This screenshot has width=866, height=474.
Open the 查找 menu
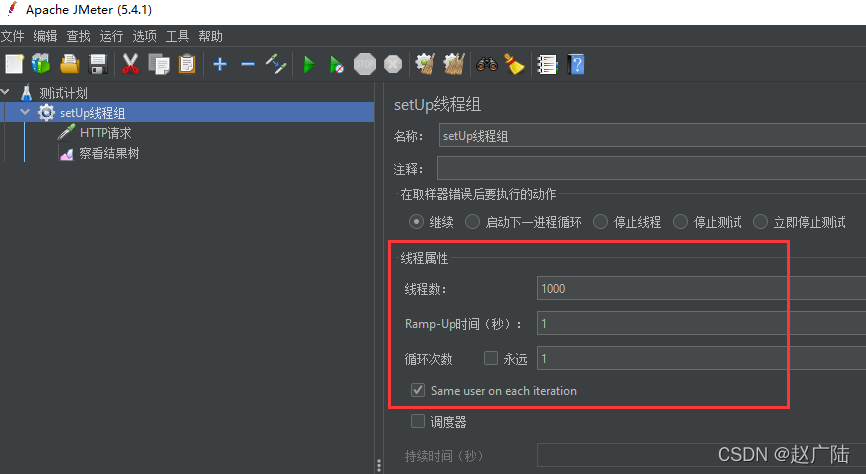(x=78, y=36)
